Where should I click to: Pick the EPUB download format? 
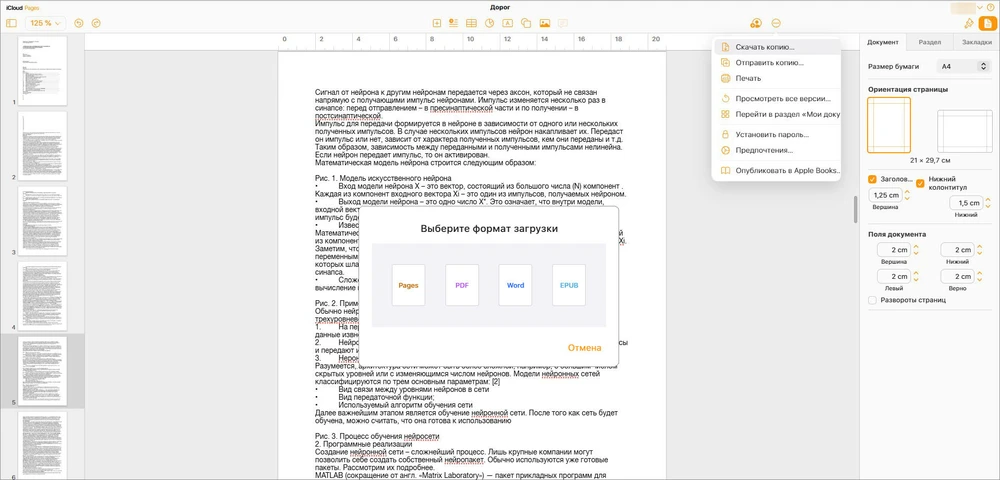(x=568, y=285)
